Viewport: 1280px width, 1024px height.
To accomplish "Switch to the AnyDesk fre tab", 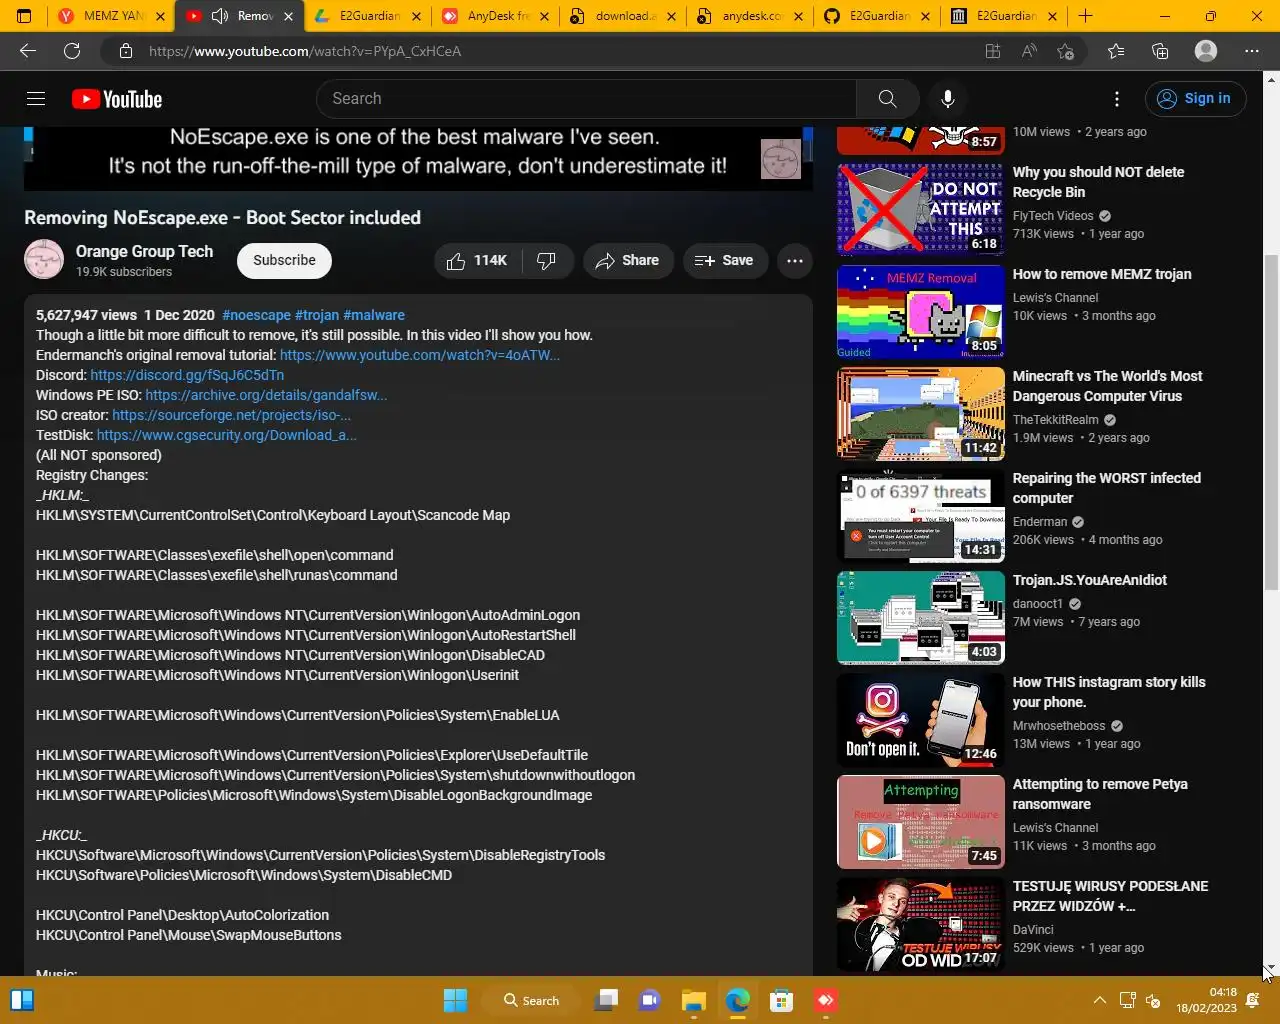I will click(496, 16).
